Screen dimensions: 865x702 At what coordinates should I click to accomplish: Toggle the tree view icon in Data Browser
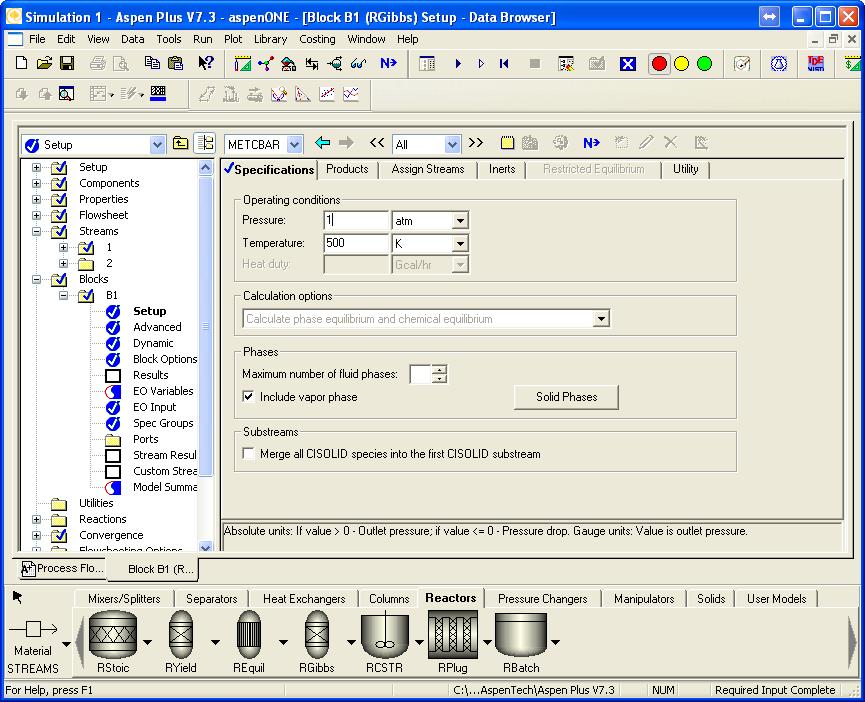click(x=205, y=143)
